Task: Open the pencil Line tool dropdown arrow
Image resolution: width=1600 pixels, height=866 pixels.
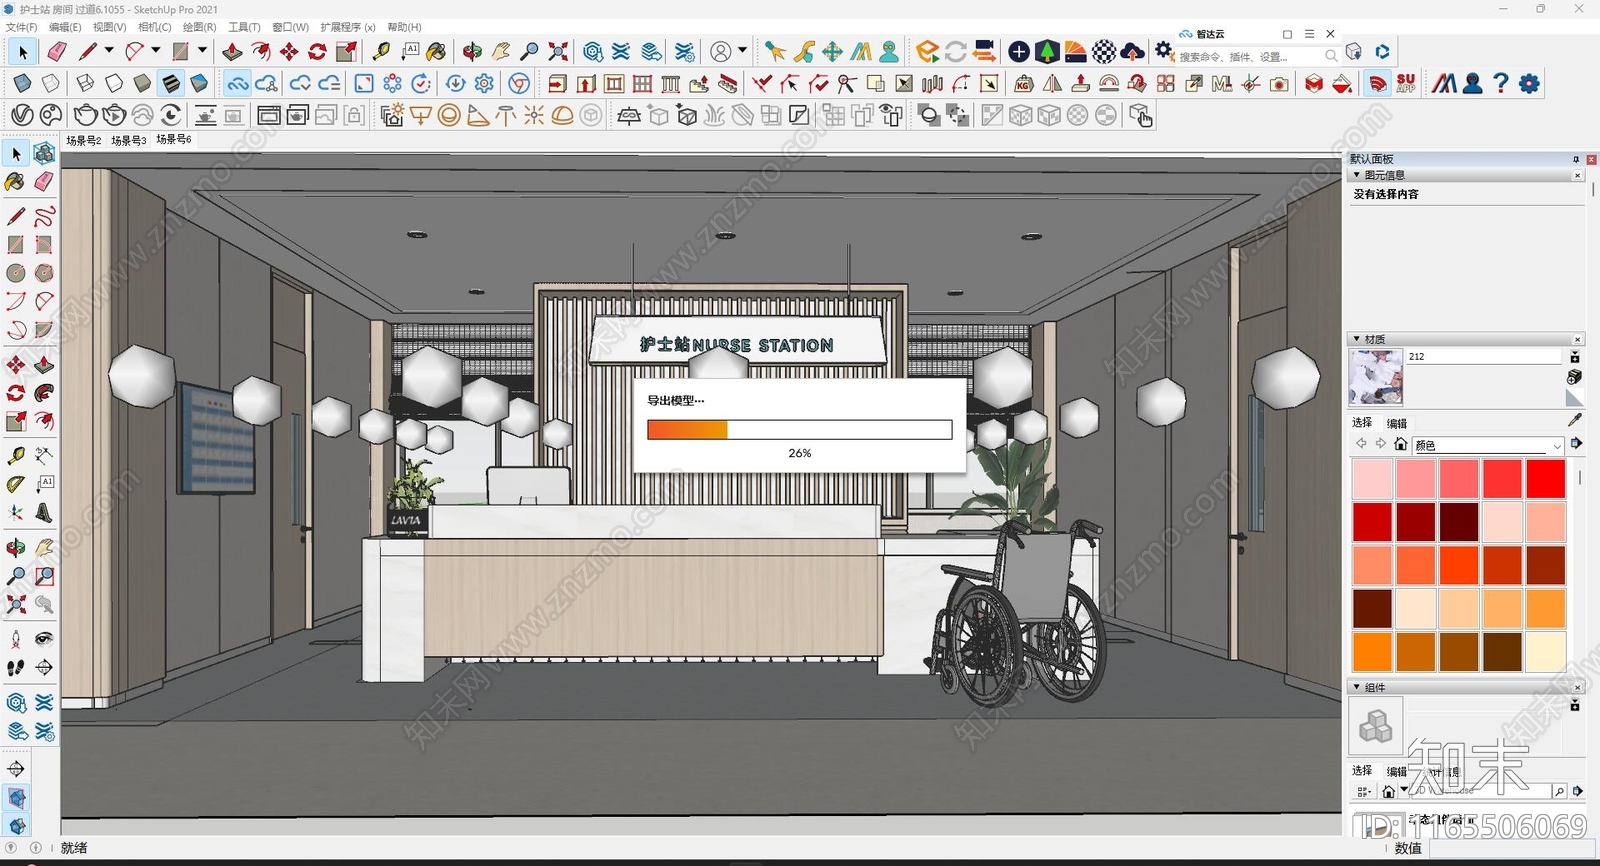Action: 109,50
